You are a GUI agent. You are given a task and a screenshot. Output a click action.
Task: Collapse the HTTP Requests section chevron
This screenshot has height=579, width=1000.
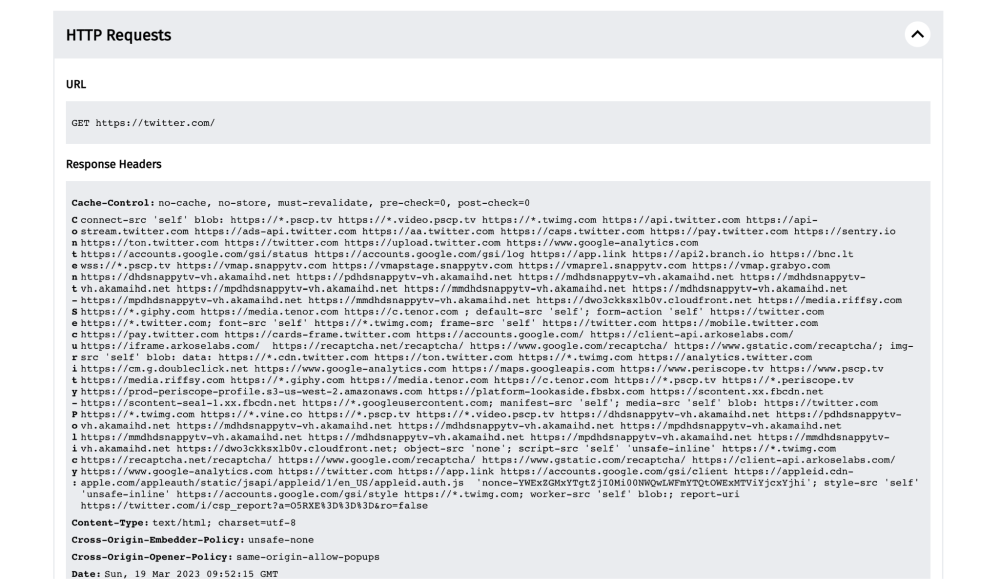(917, 35)
